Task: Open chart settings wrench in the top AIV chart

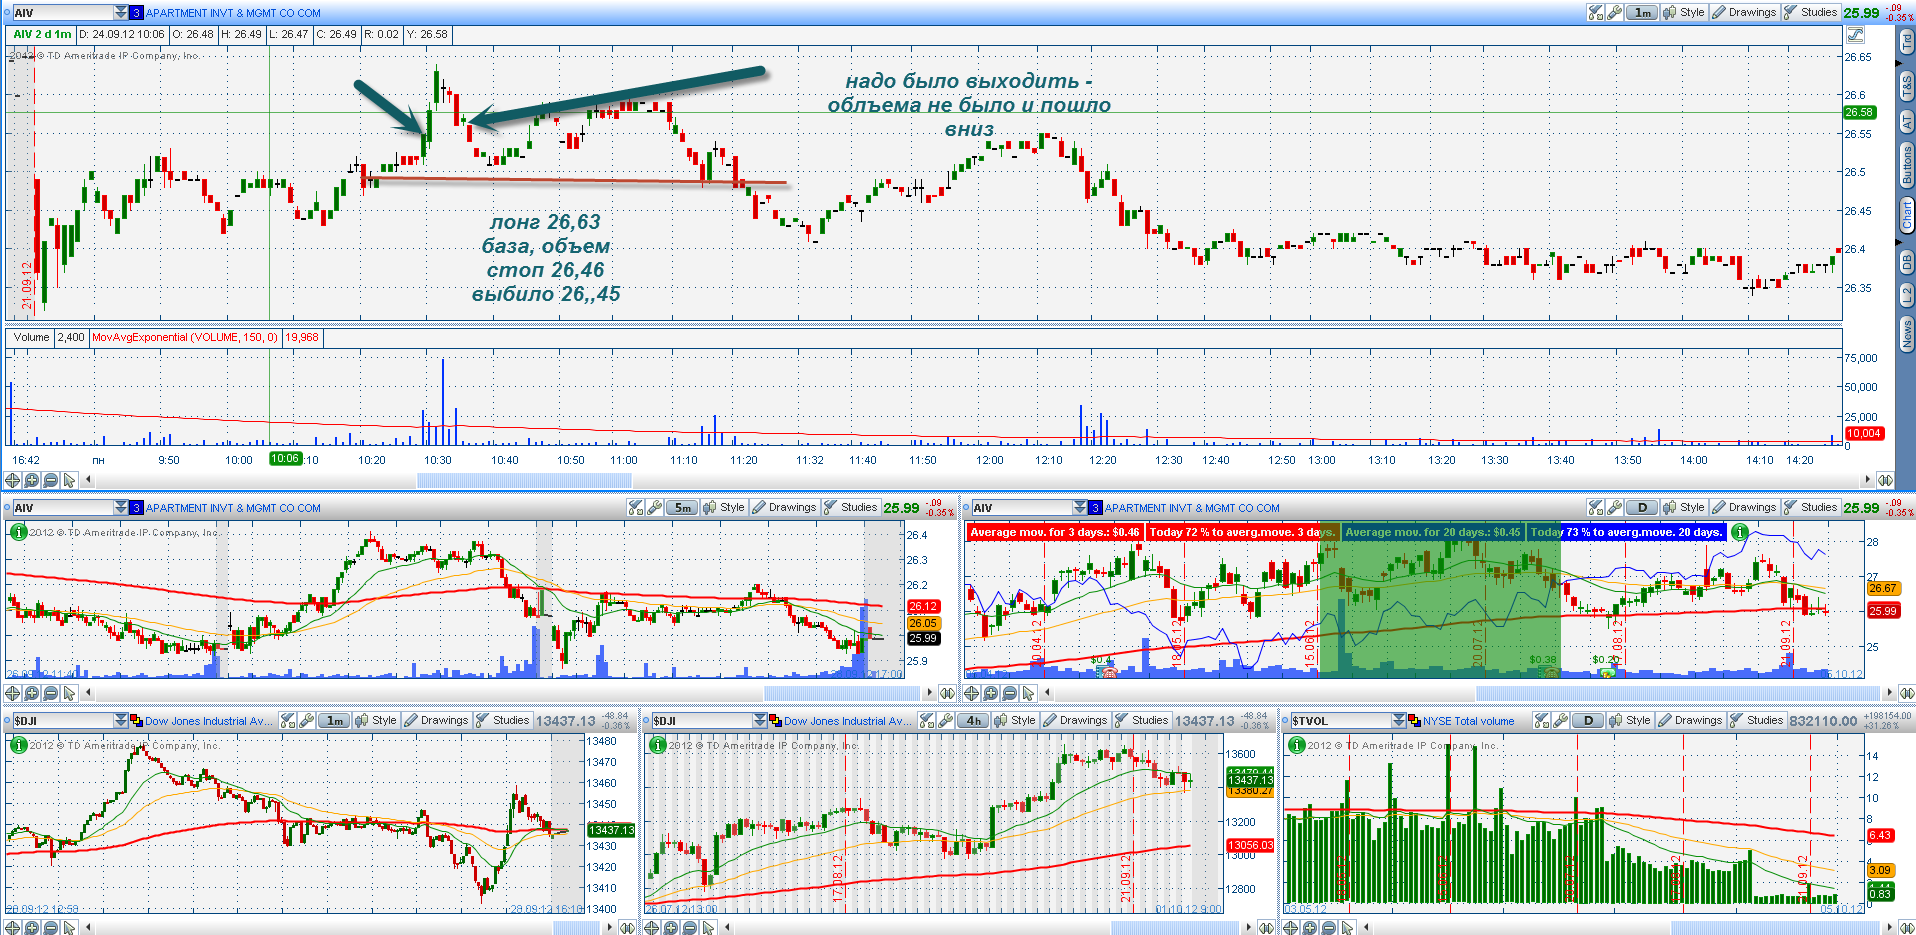Action: pyautogui.click(x=1614, y=13)
